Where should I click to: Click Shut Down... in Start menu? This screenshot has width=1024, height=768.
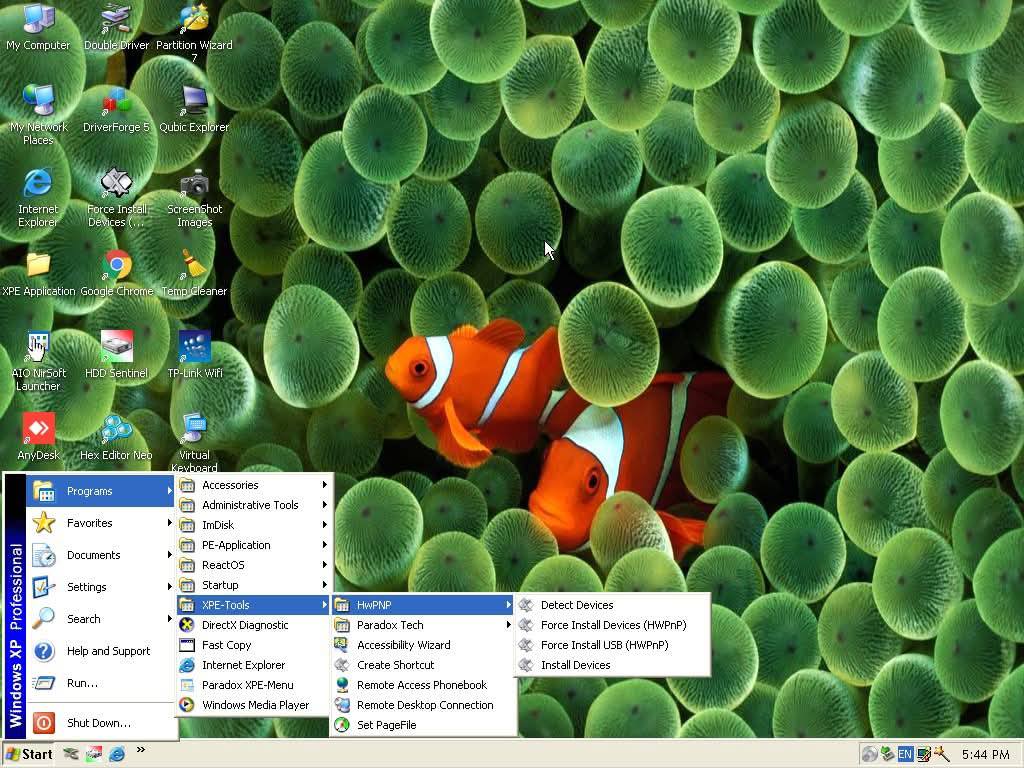click(x=101, y=723)
